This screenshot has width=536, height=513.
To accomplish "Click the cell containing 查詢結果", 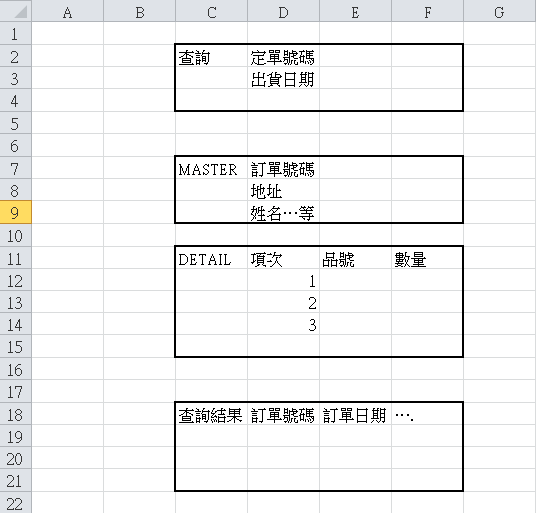I will (212, 414).
